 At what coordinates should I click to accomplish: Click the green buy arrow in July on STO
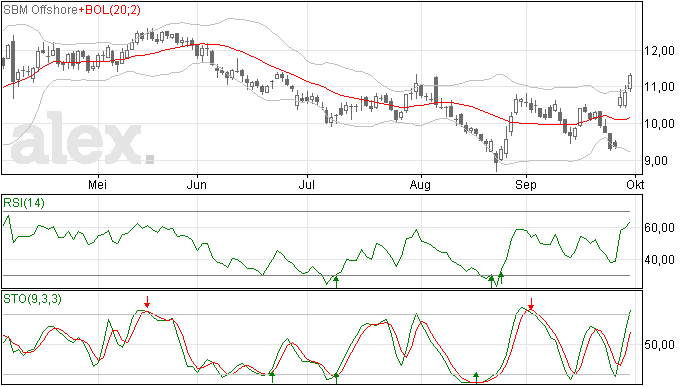click(x=336, y=378)
